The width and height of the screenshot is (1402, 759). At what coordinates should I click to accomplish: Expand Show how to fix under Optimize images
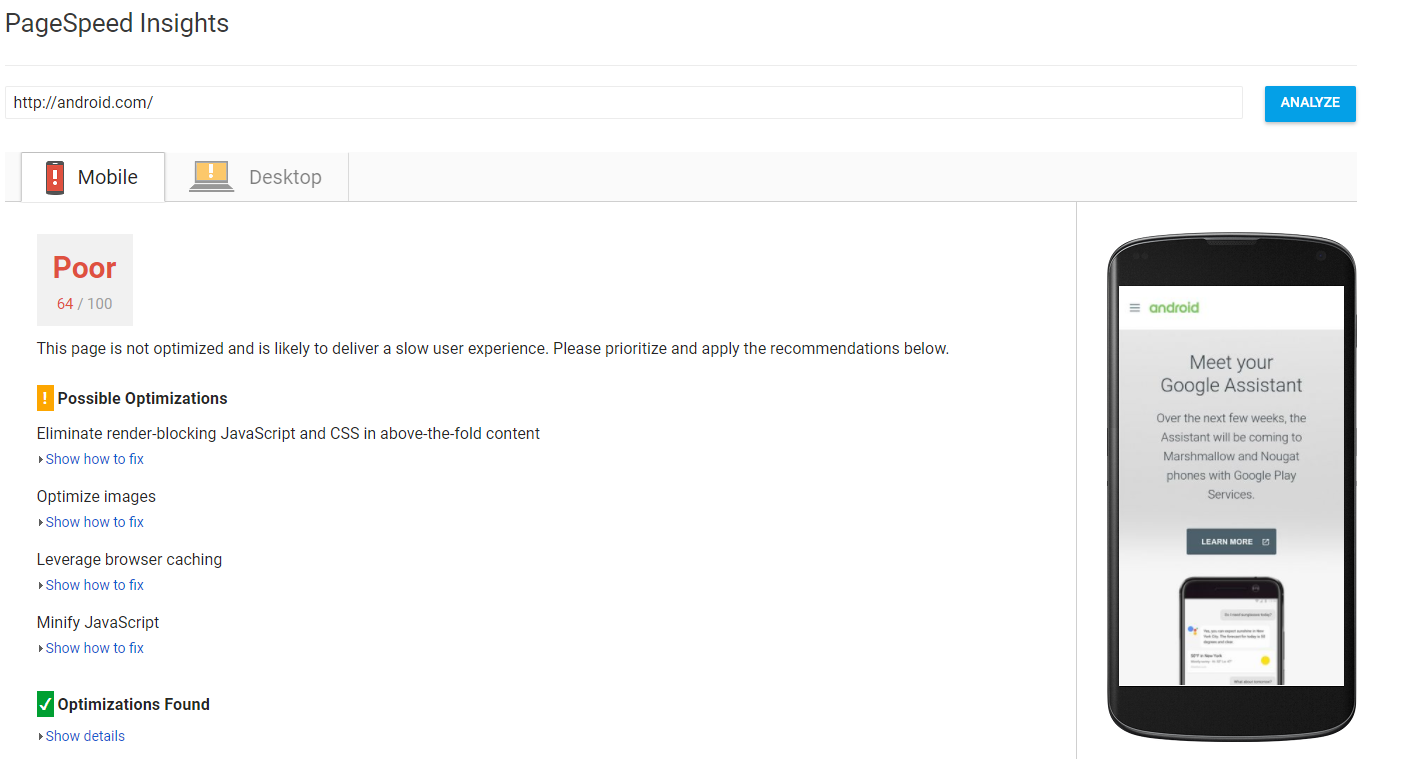(94, 522)
